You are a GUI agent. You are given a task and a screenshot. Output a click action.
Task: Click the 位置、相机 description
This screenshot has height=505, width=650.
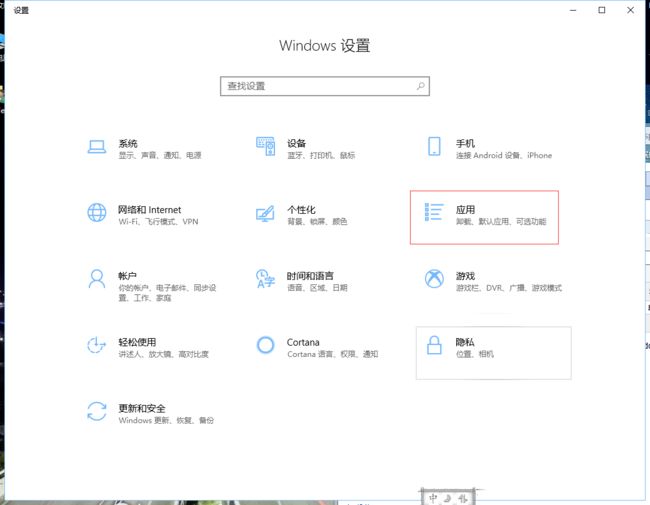click(475, 354)
